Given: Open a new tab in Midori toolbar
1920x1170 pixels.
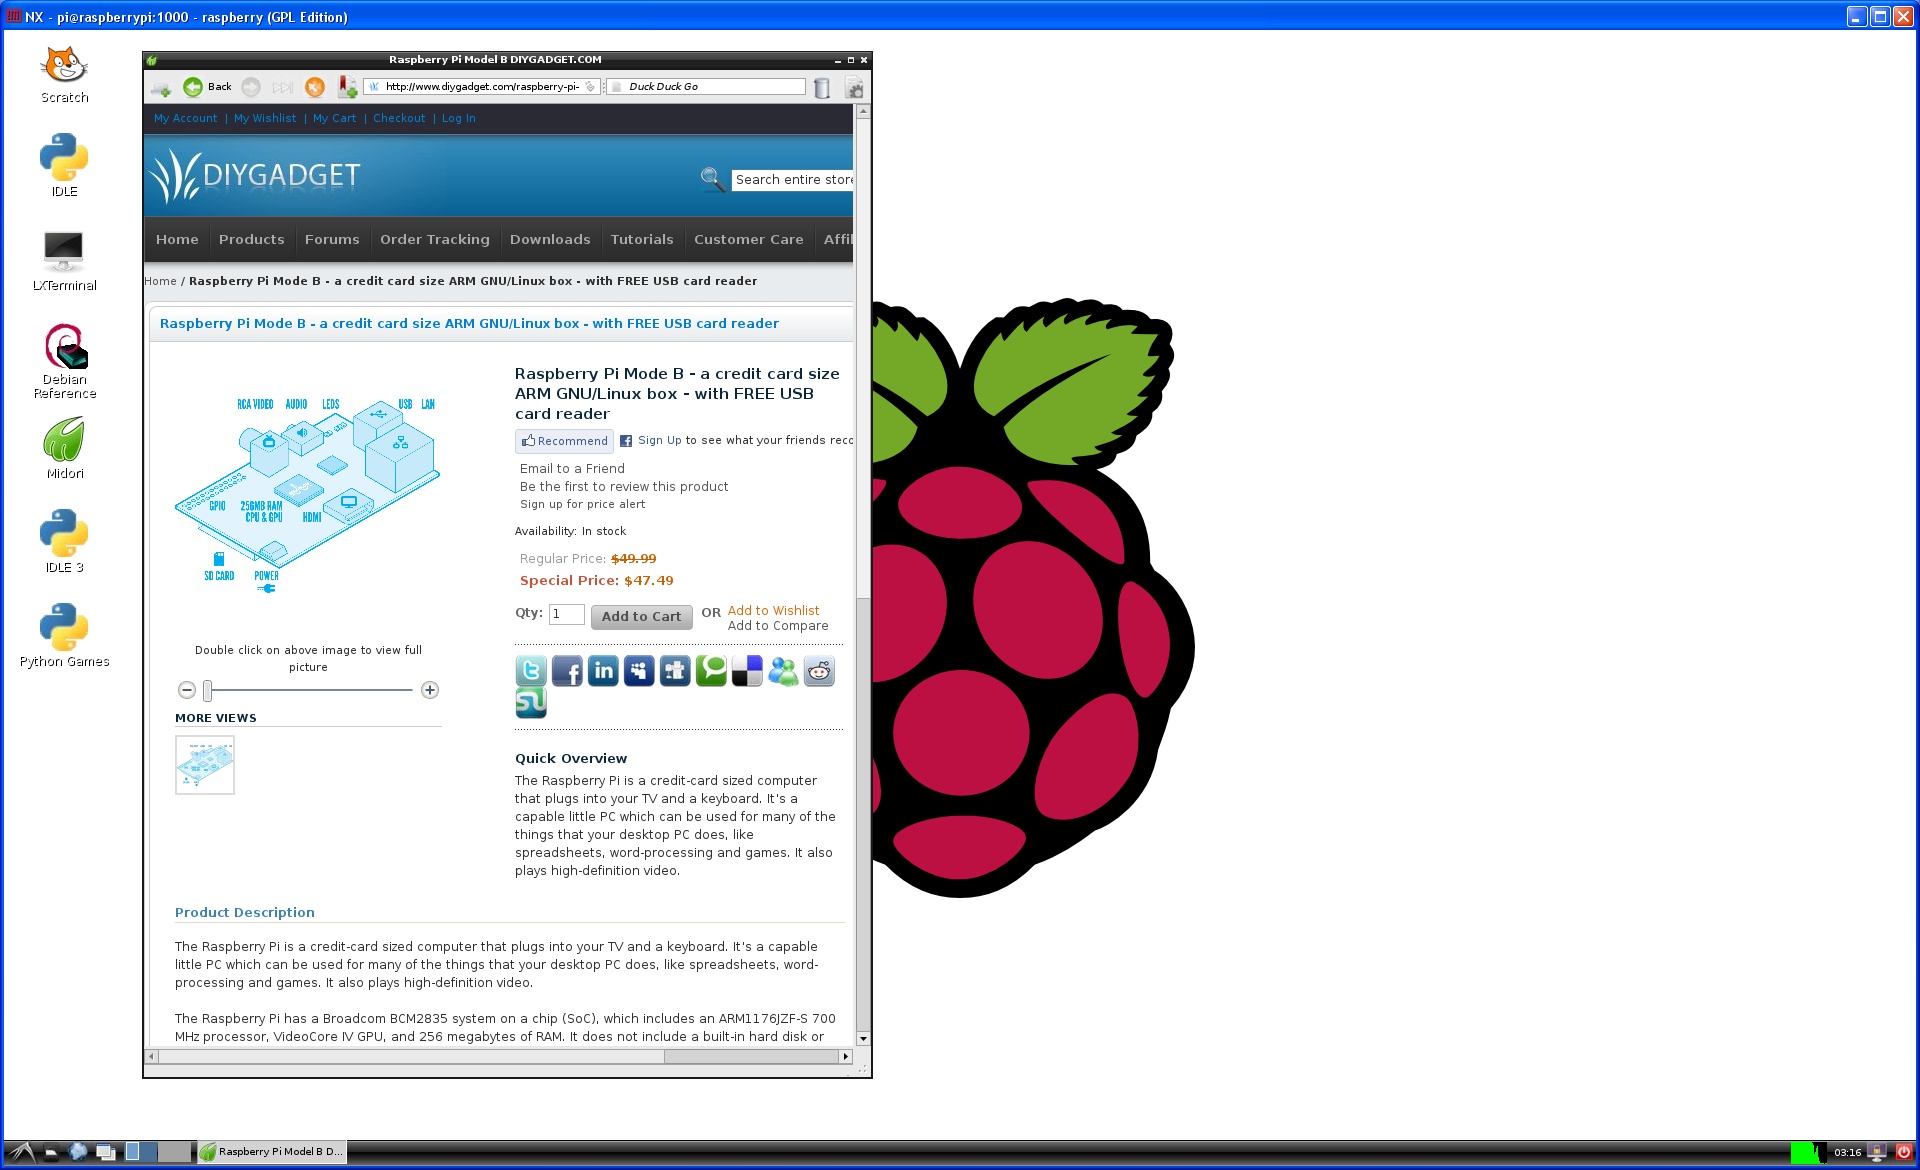Looking at the screenshot, I should click(x=160, y=88).
